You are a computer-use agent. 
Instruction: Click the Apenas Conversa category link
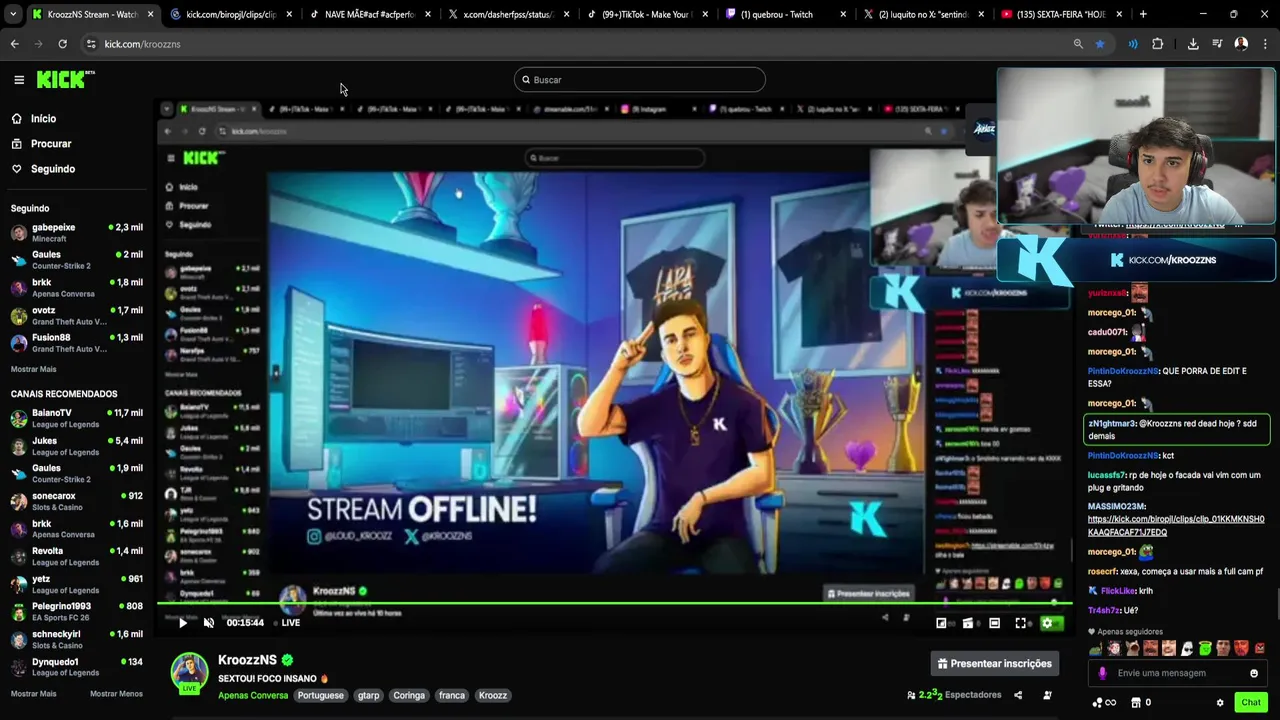pos(253,696)
